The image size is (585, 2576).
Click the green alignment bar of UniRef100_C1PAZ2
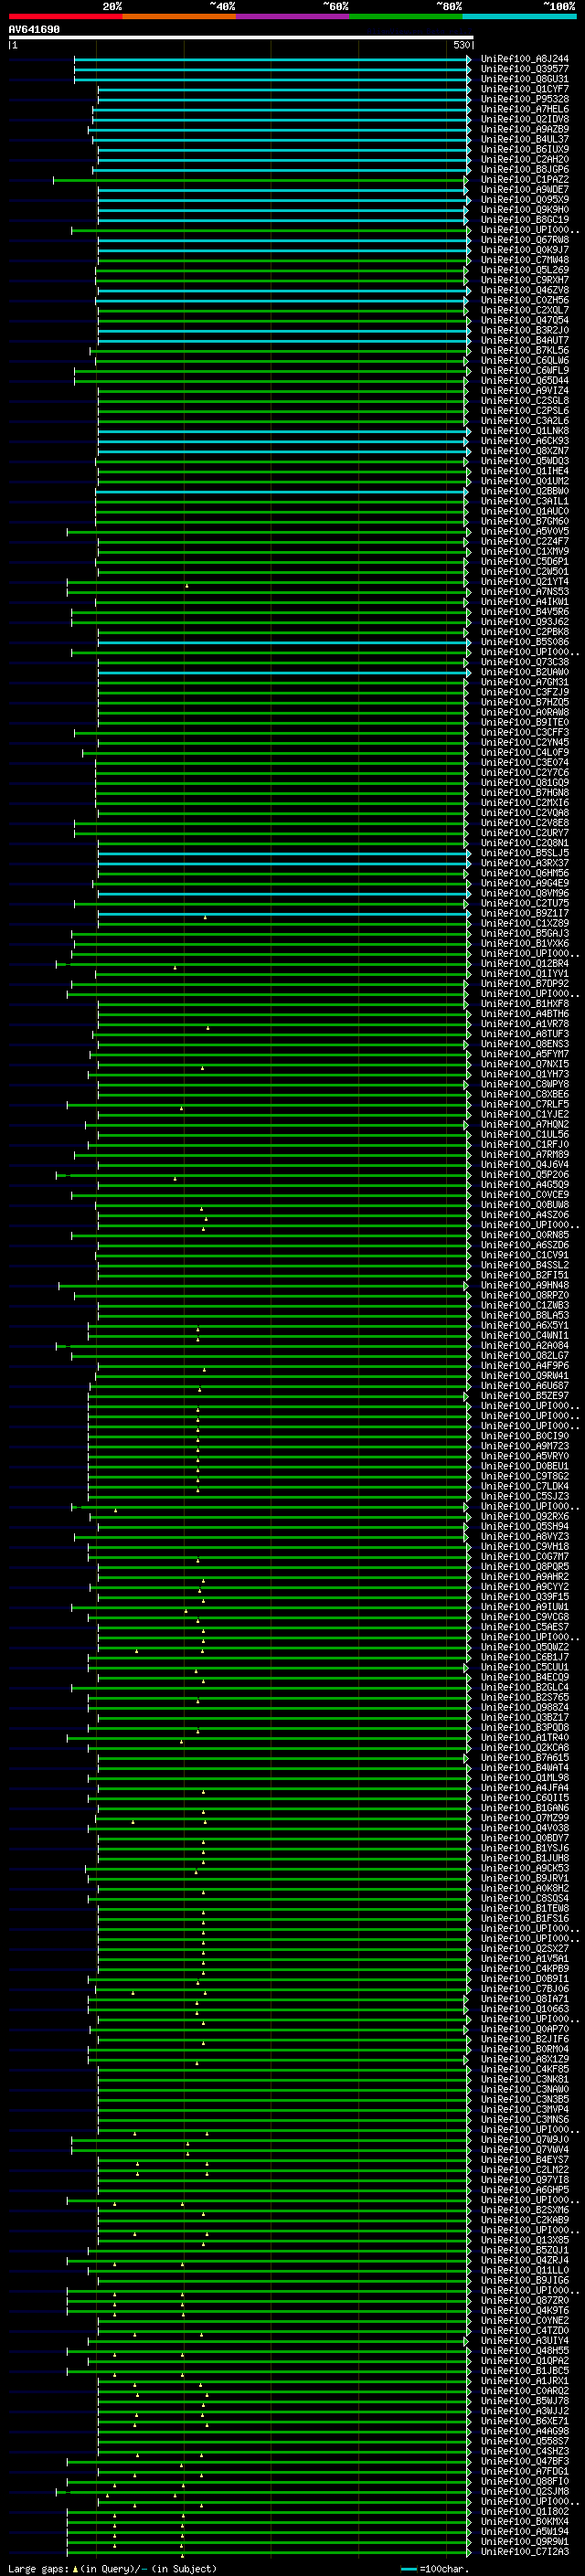click(260, 180)
